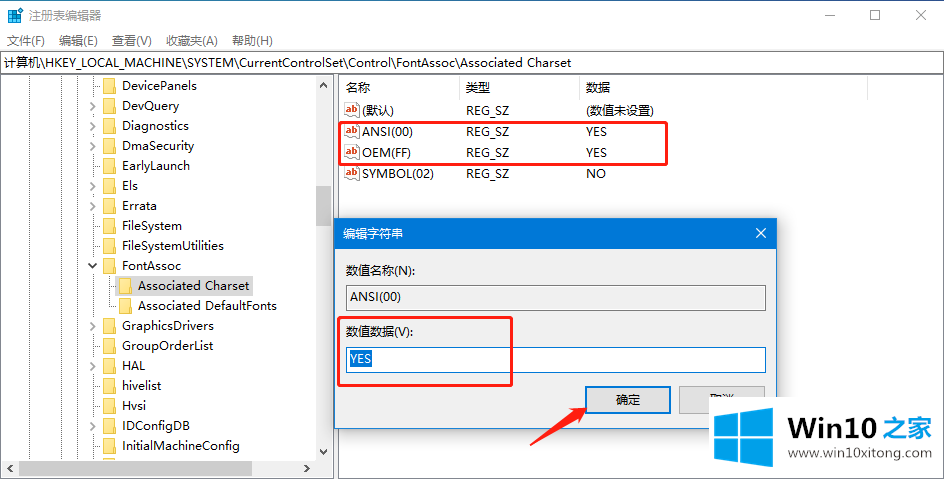This screenshot has width=944, height=479.
Task: Click the (默认) default value icon
Action: (351, 111)
